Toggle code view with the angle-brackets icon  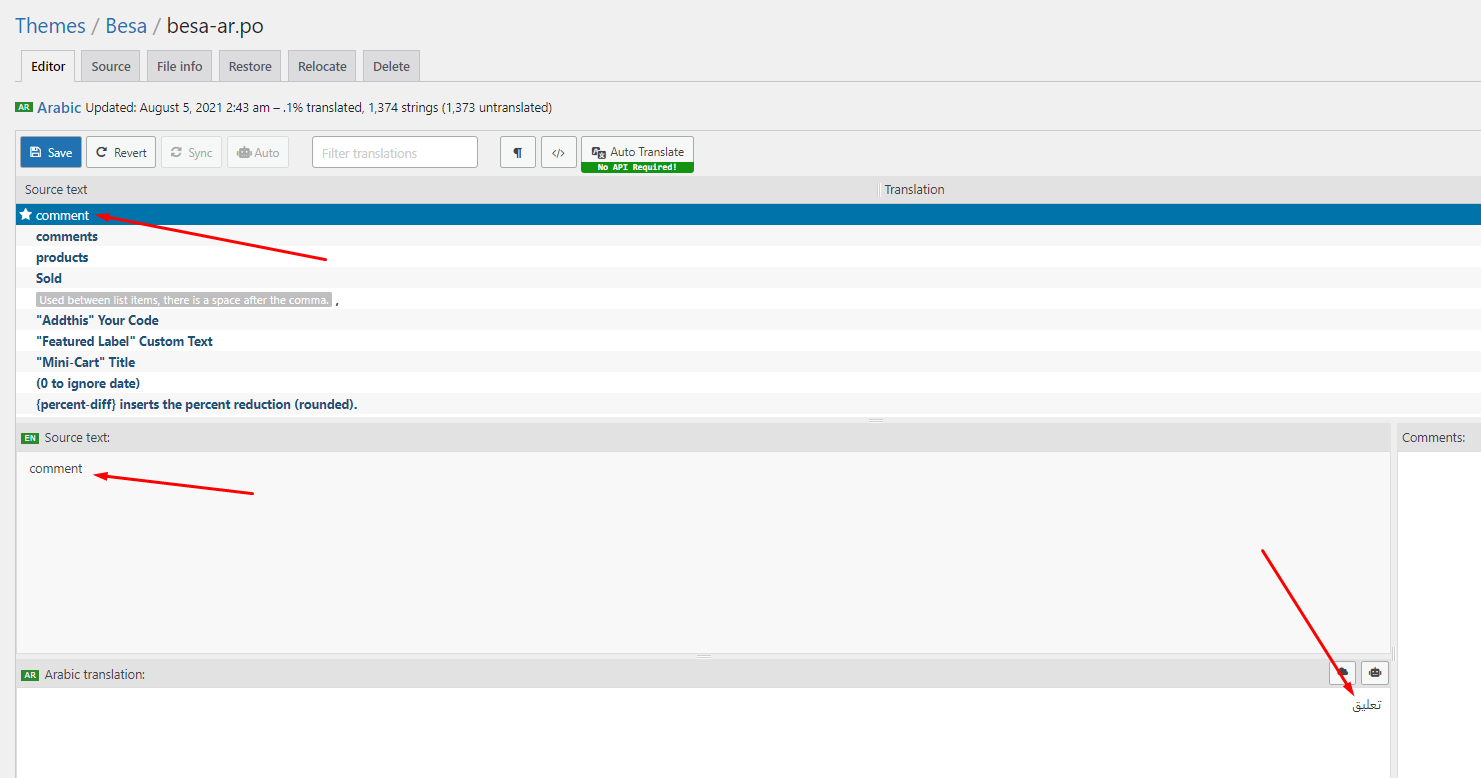(559, 152)
